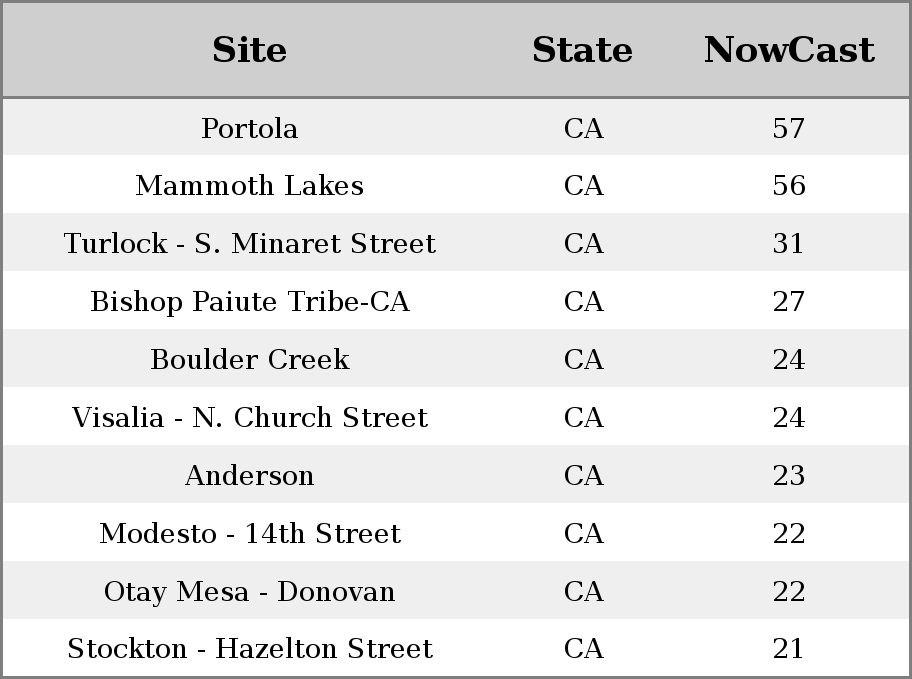The image size is (912, 679).
Task: Sort by the NowCast column header
Action: [x=789, y=49]
